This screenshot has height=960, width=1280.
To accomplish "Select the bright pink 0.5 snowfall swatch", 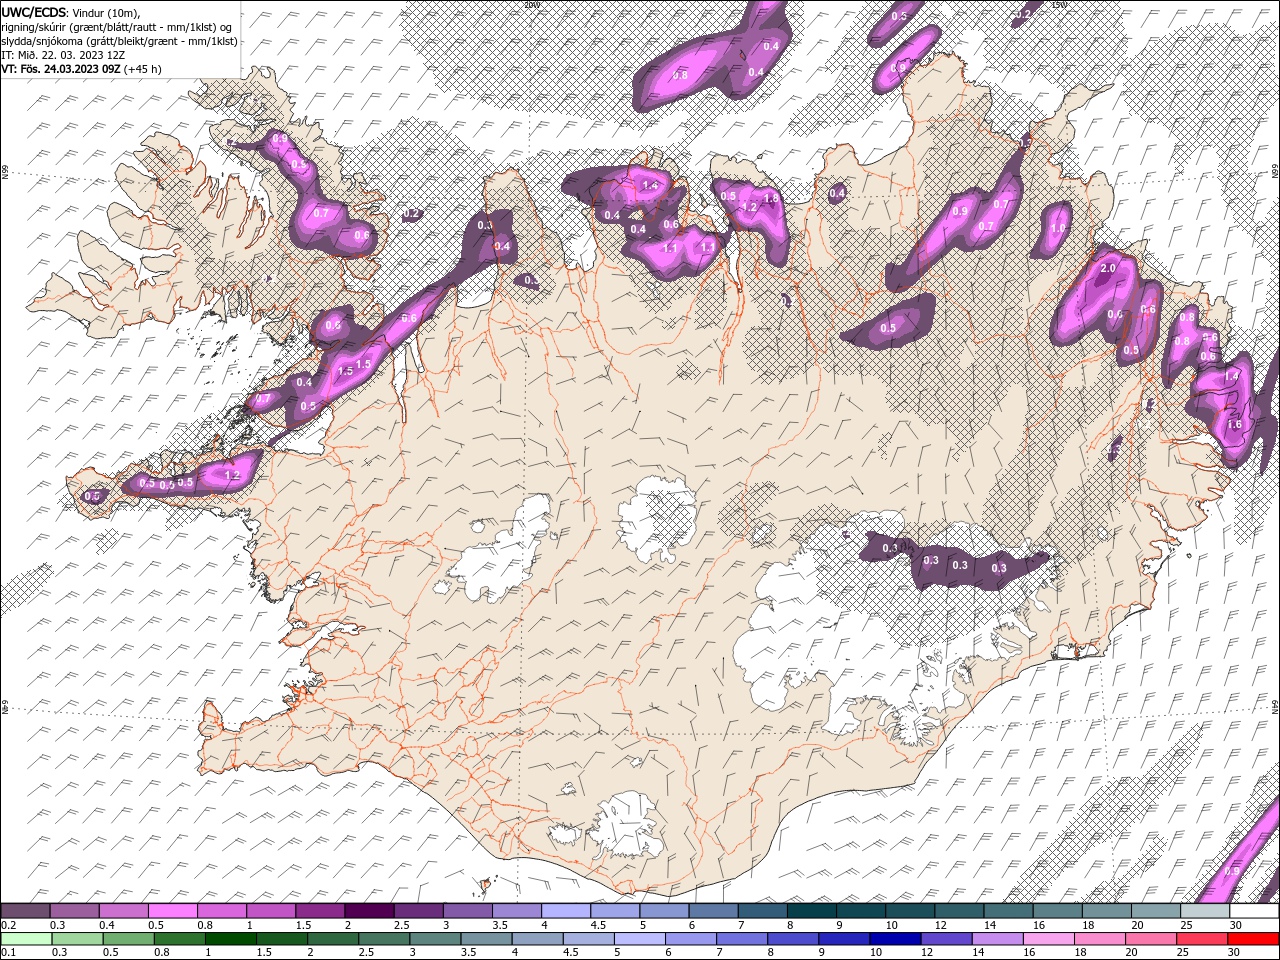I will (x=173, y=911).
